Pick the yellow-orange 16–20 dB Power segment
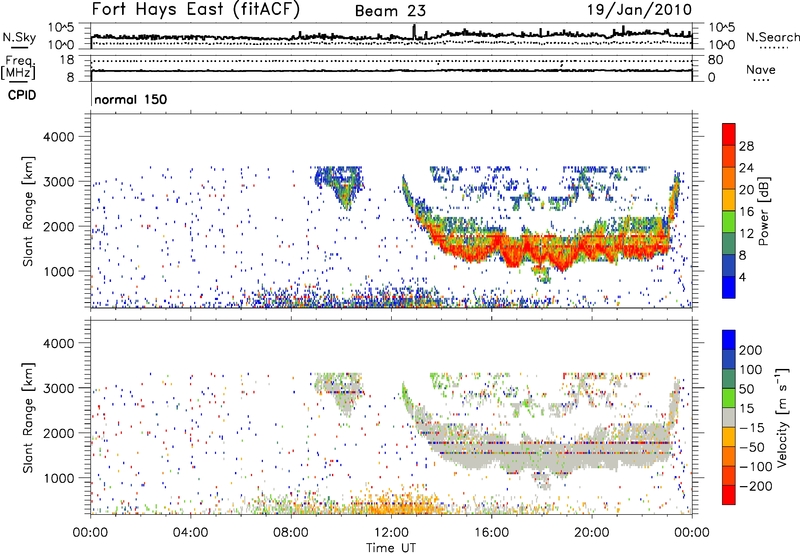 pyautogui.click(x=729, y=200)
